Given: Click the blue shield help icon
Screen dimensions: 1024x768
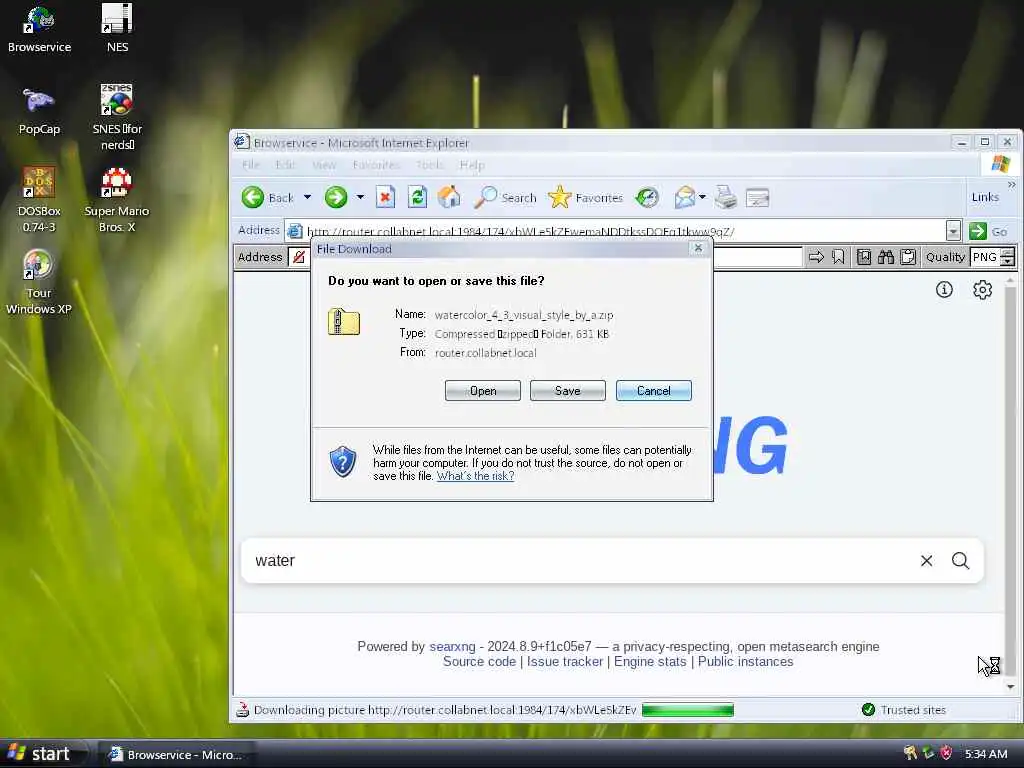Looking at the screenshot, I should tap(342, 462).
